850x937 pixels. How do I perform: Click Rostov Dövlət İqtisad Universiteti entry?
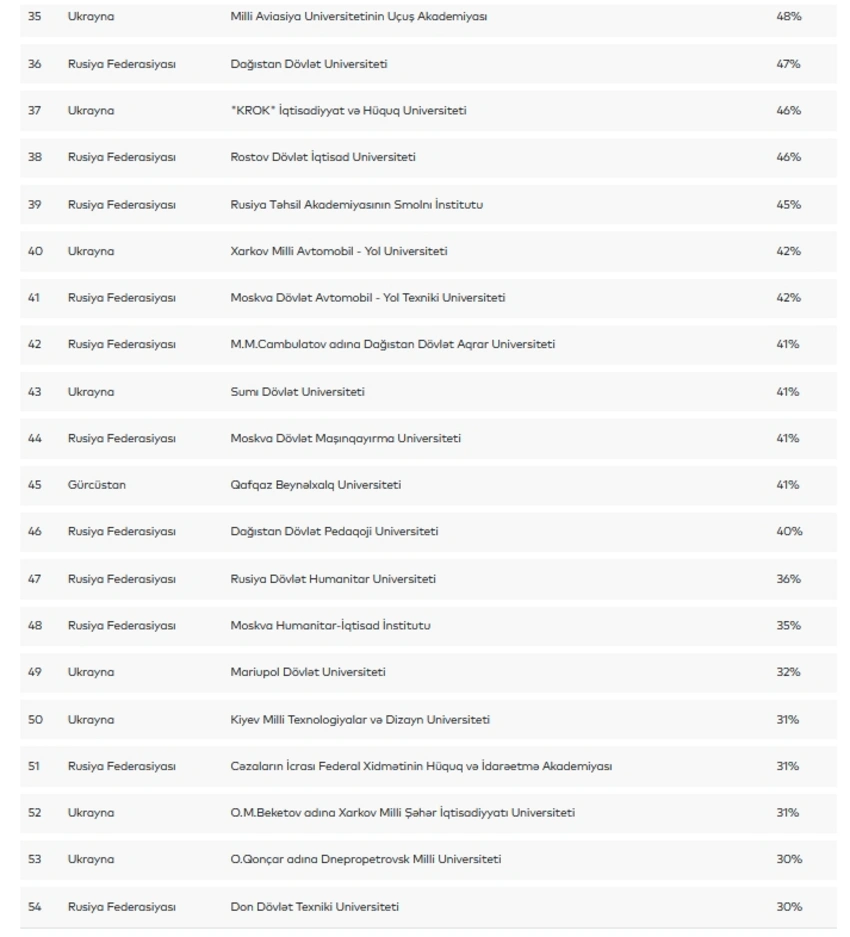click(x=323, y=157)
